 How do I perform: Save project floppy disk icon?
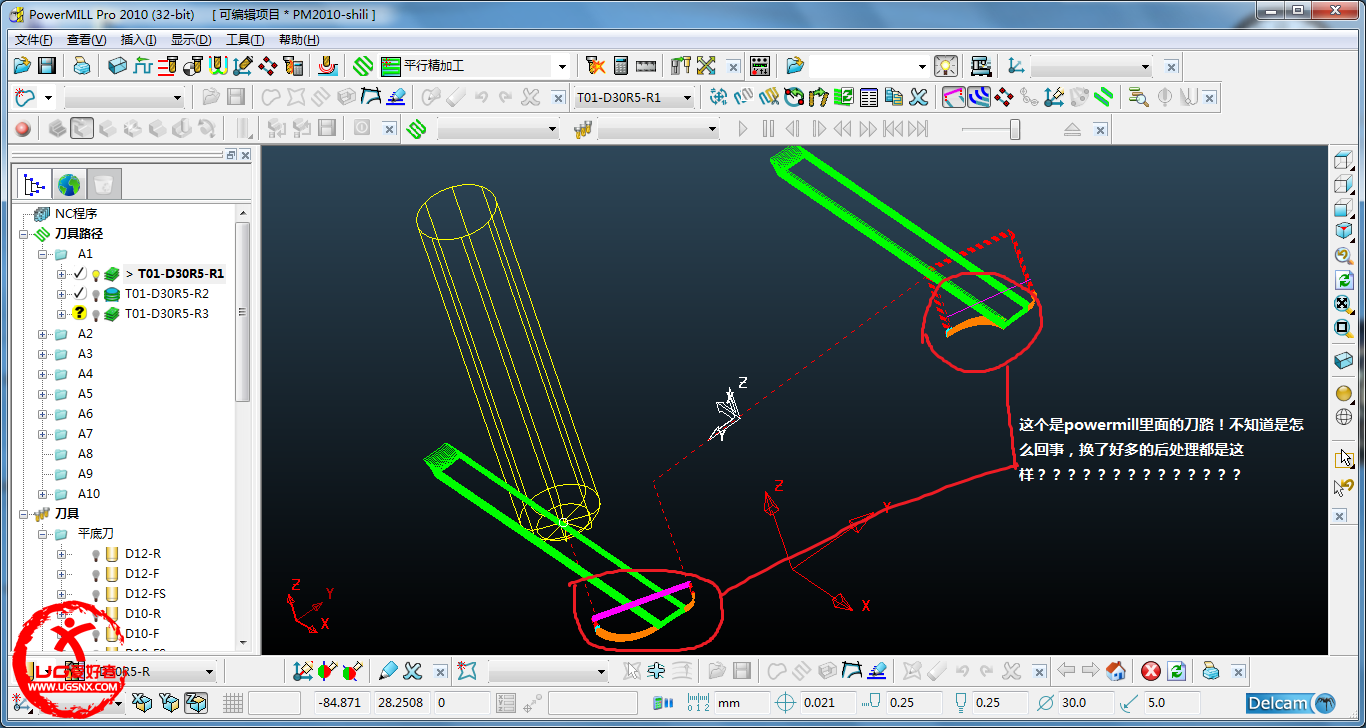coord(46,66)
